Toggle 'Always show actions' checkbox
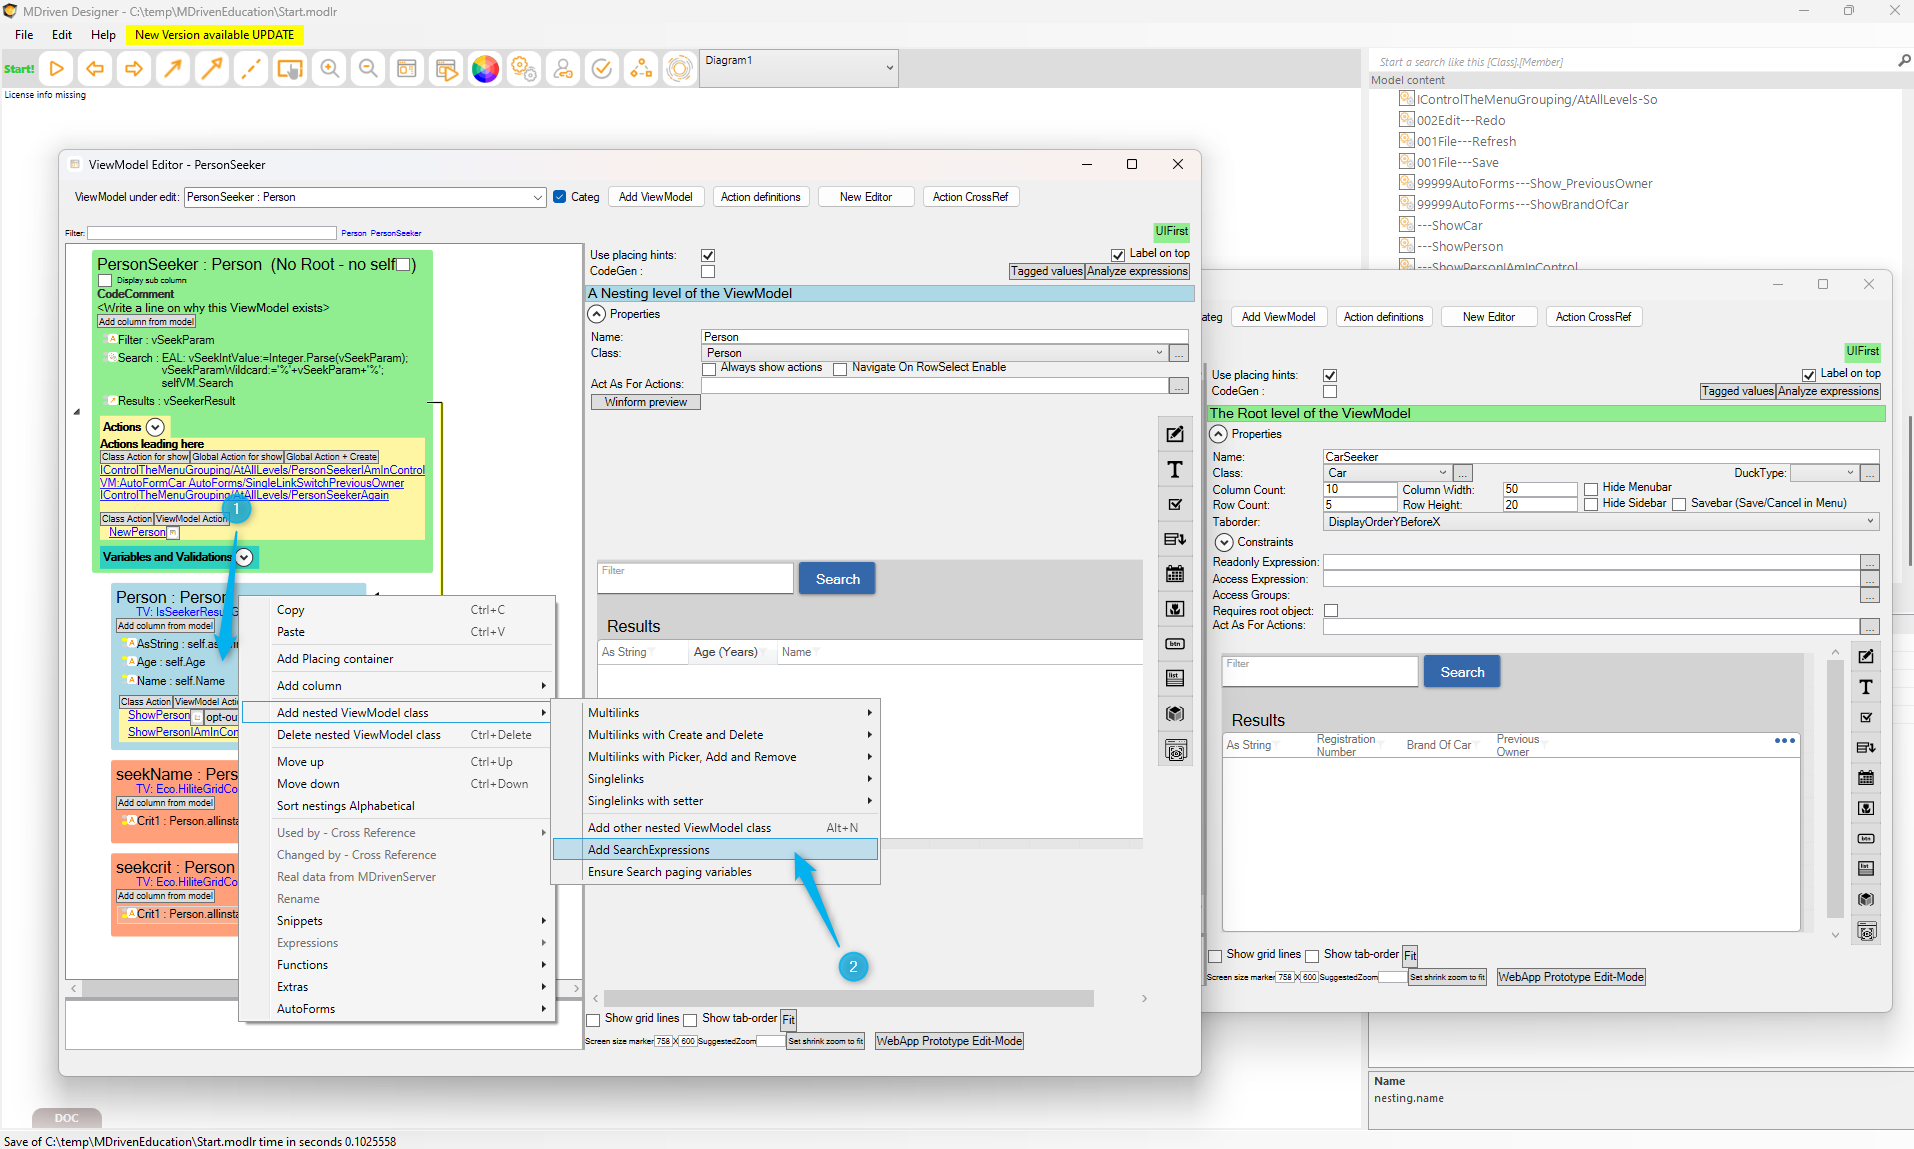 709,369
